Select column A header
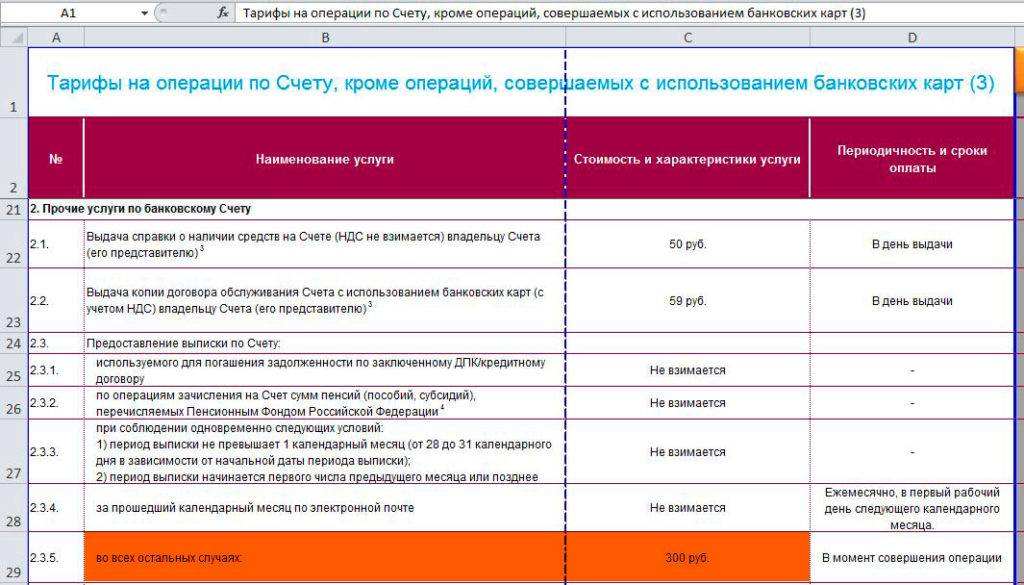Screen dimensions: 1024x585 coord(56,38)
